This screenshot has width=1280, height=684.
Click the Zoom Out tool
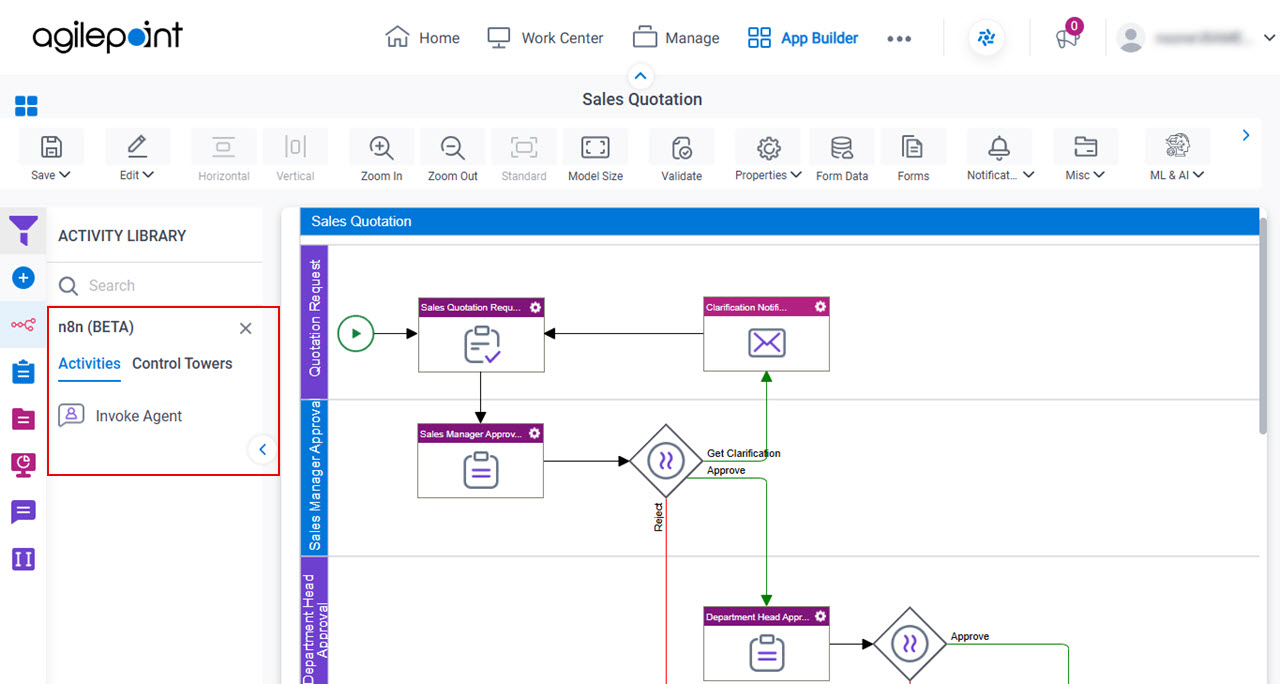tap(453, 158)
